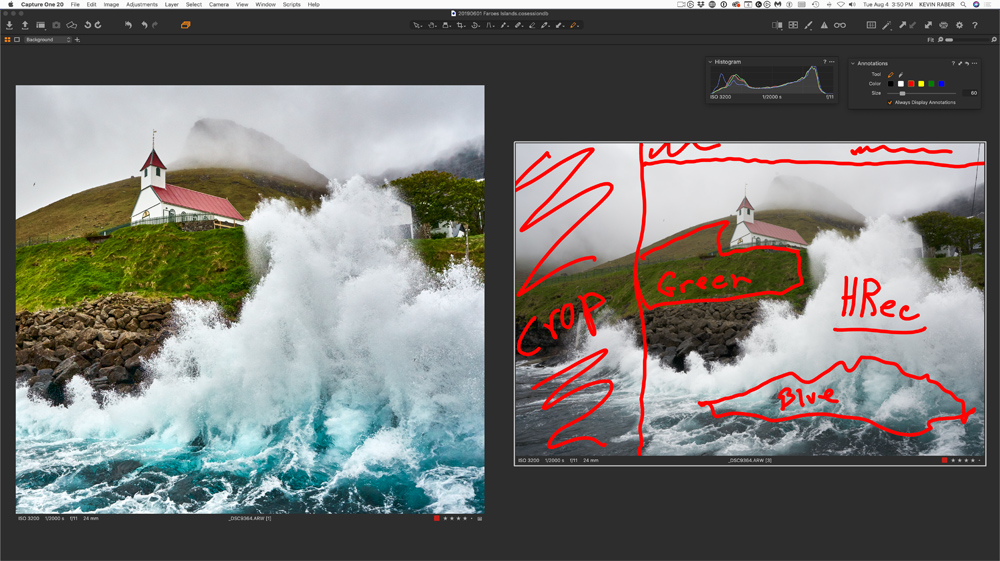Choose the yellow annotation color swatch
Screen dimensions: 1000x561
921,84
